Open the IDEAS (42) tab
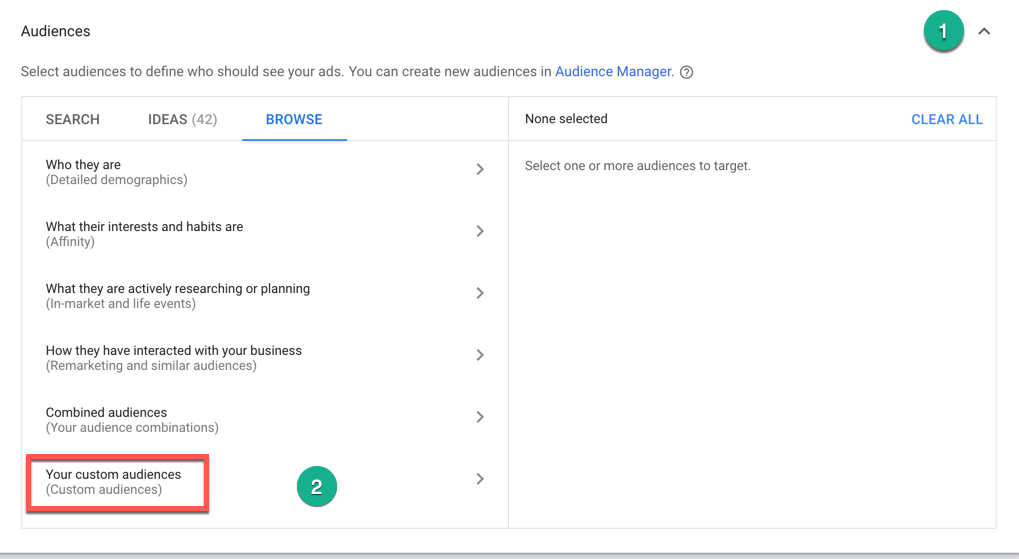1019x559 pixels. click(x=182, y=119)
